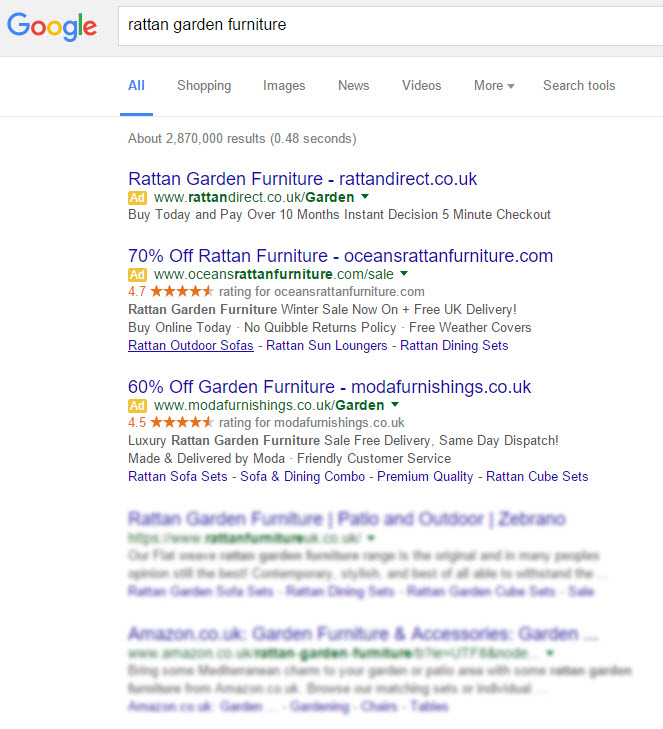The image size is (663, 729).
Task: Click the www.rattandirect.co.uk/Garden display URL
Action: (254, 197)
